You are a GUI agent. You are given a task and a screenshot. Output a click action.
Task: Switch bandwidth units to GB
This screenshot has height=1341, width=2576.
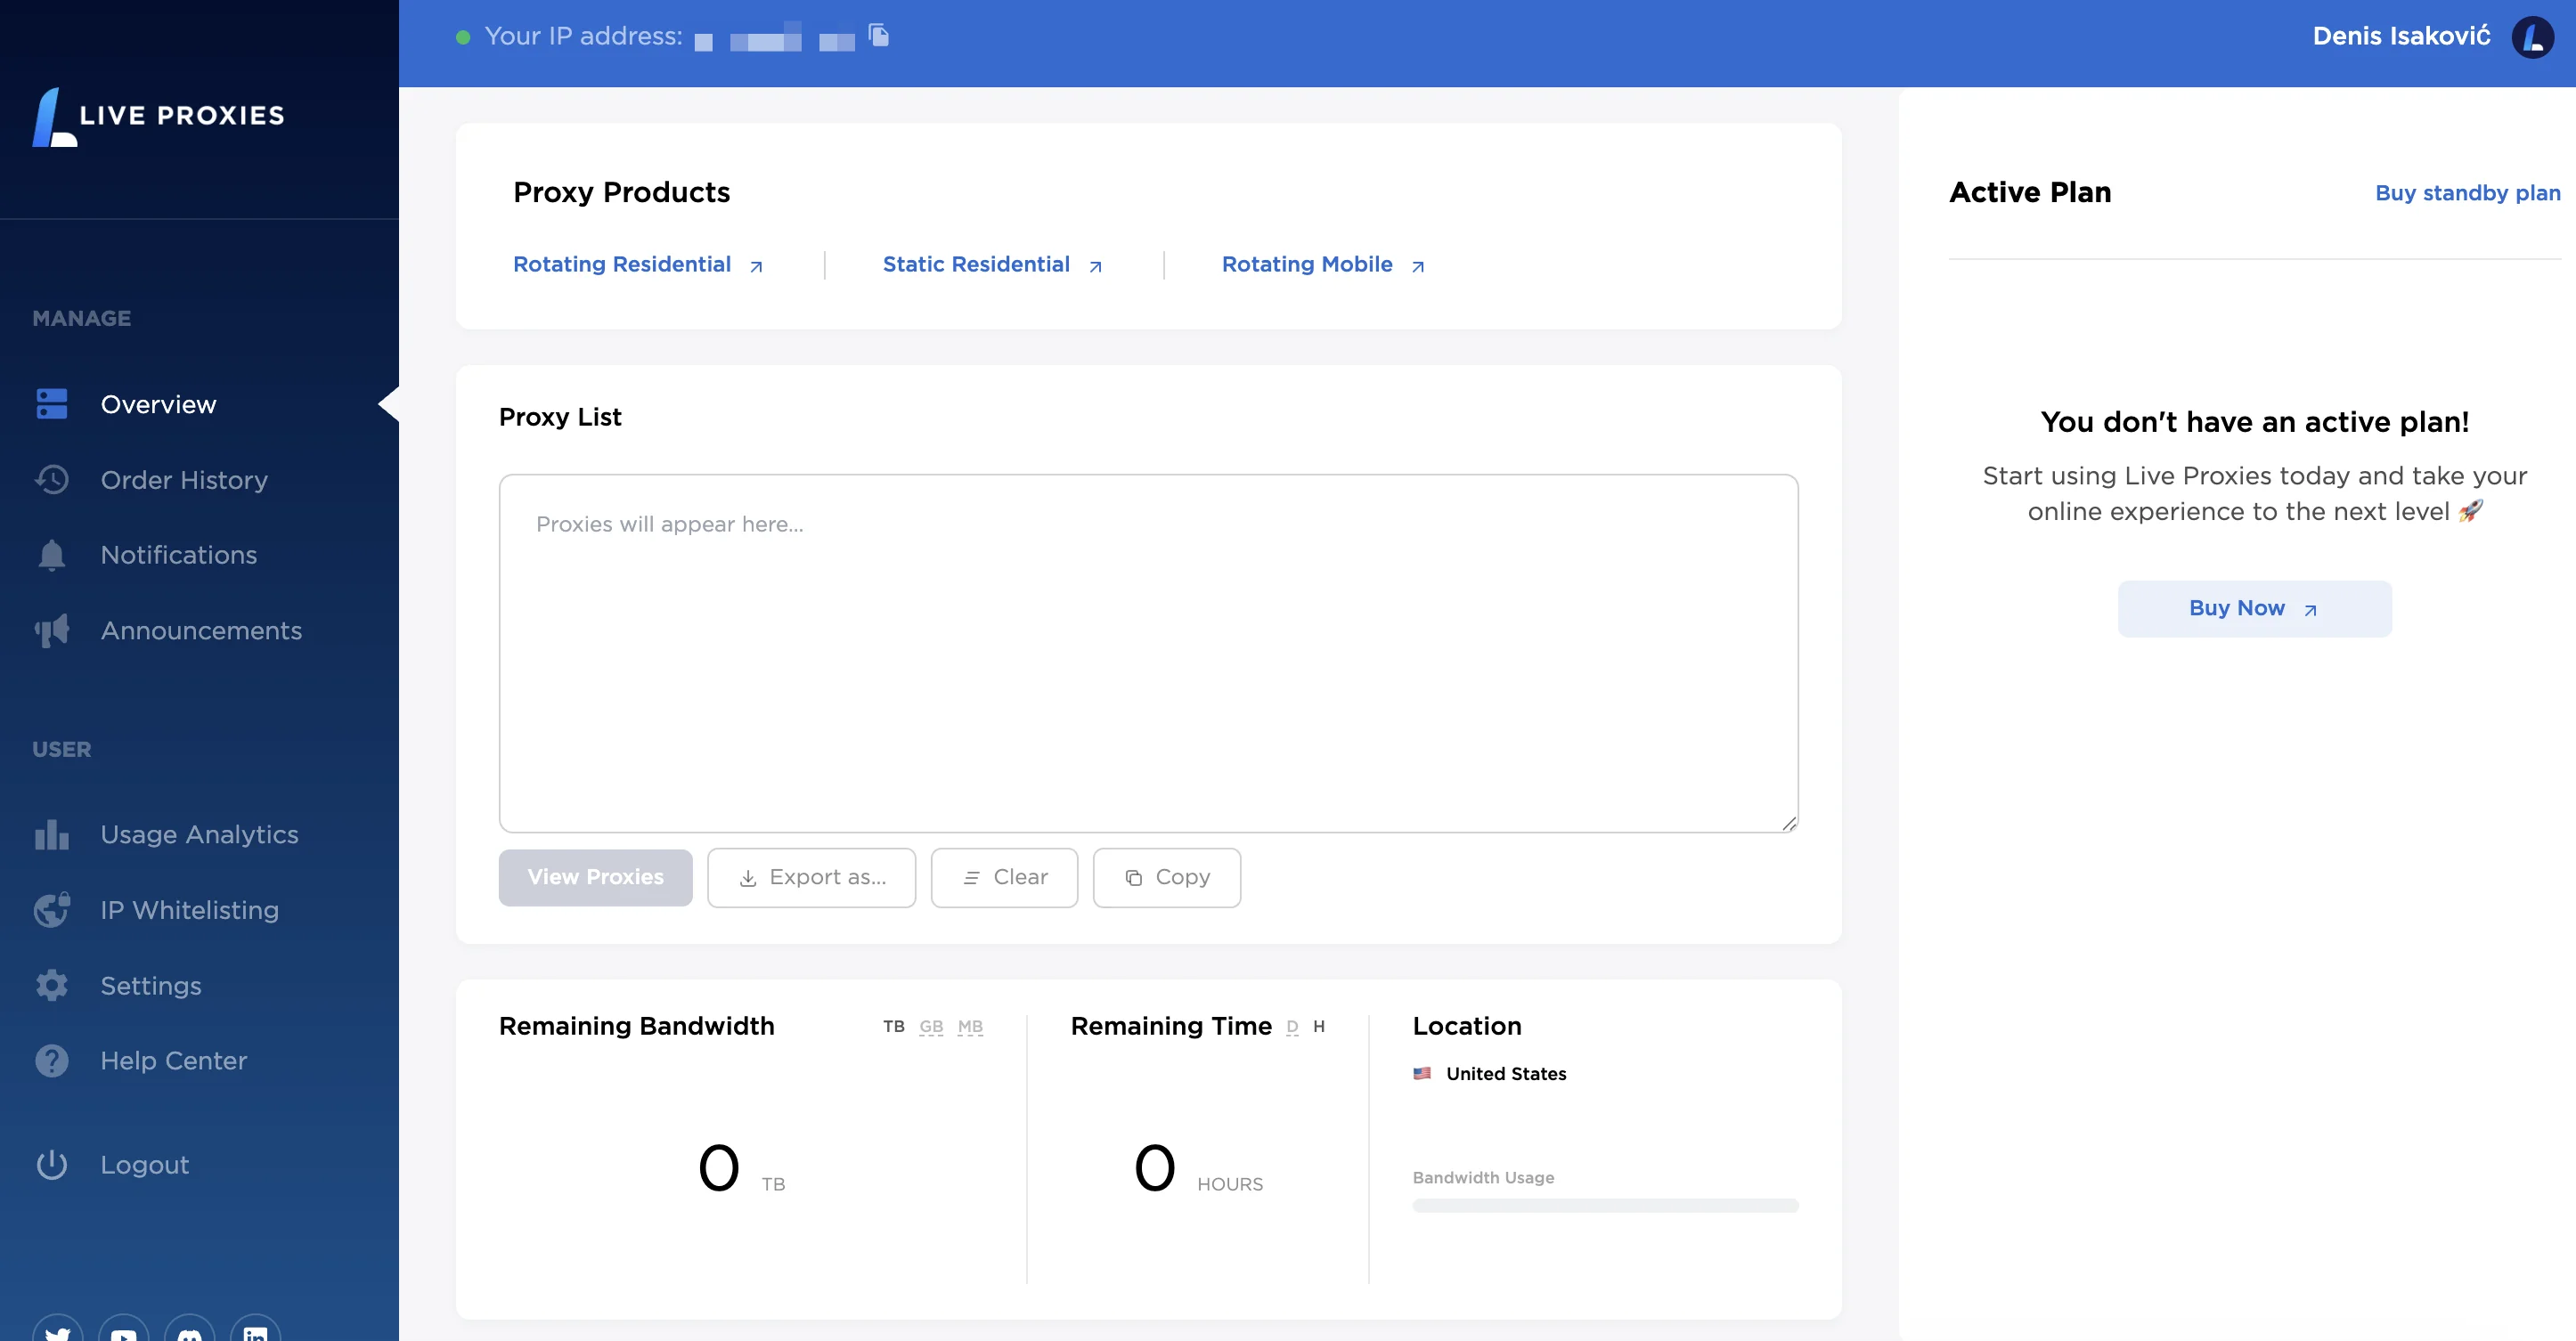[931, 1027]
